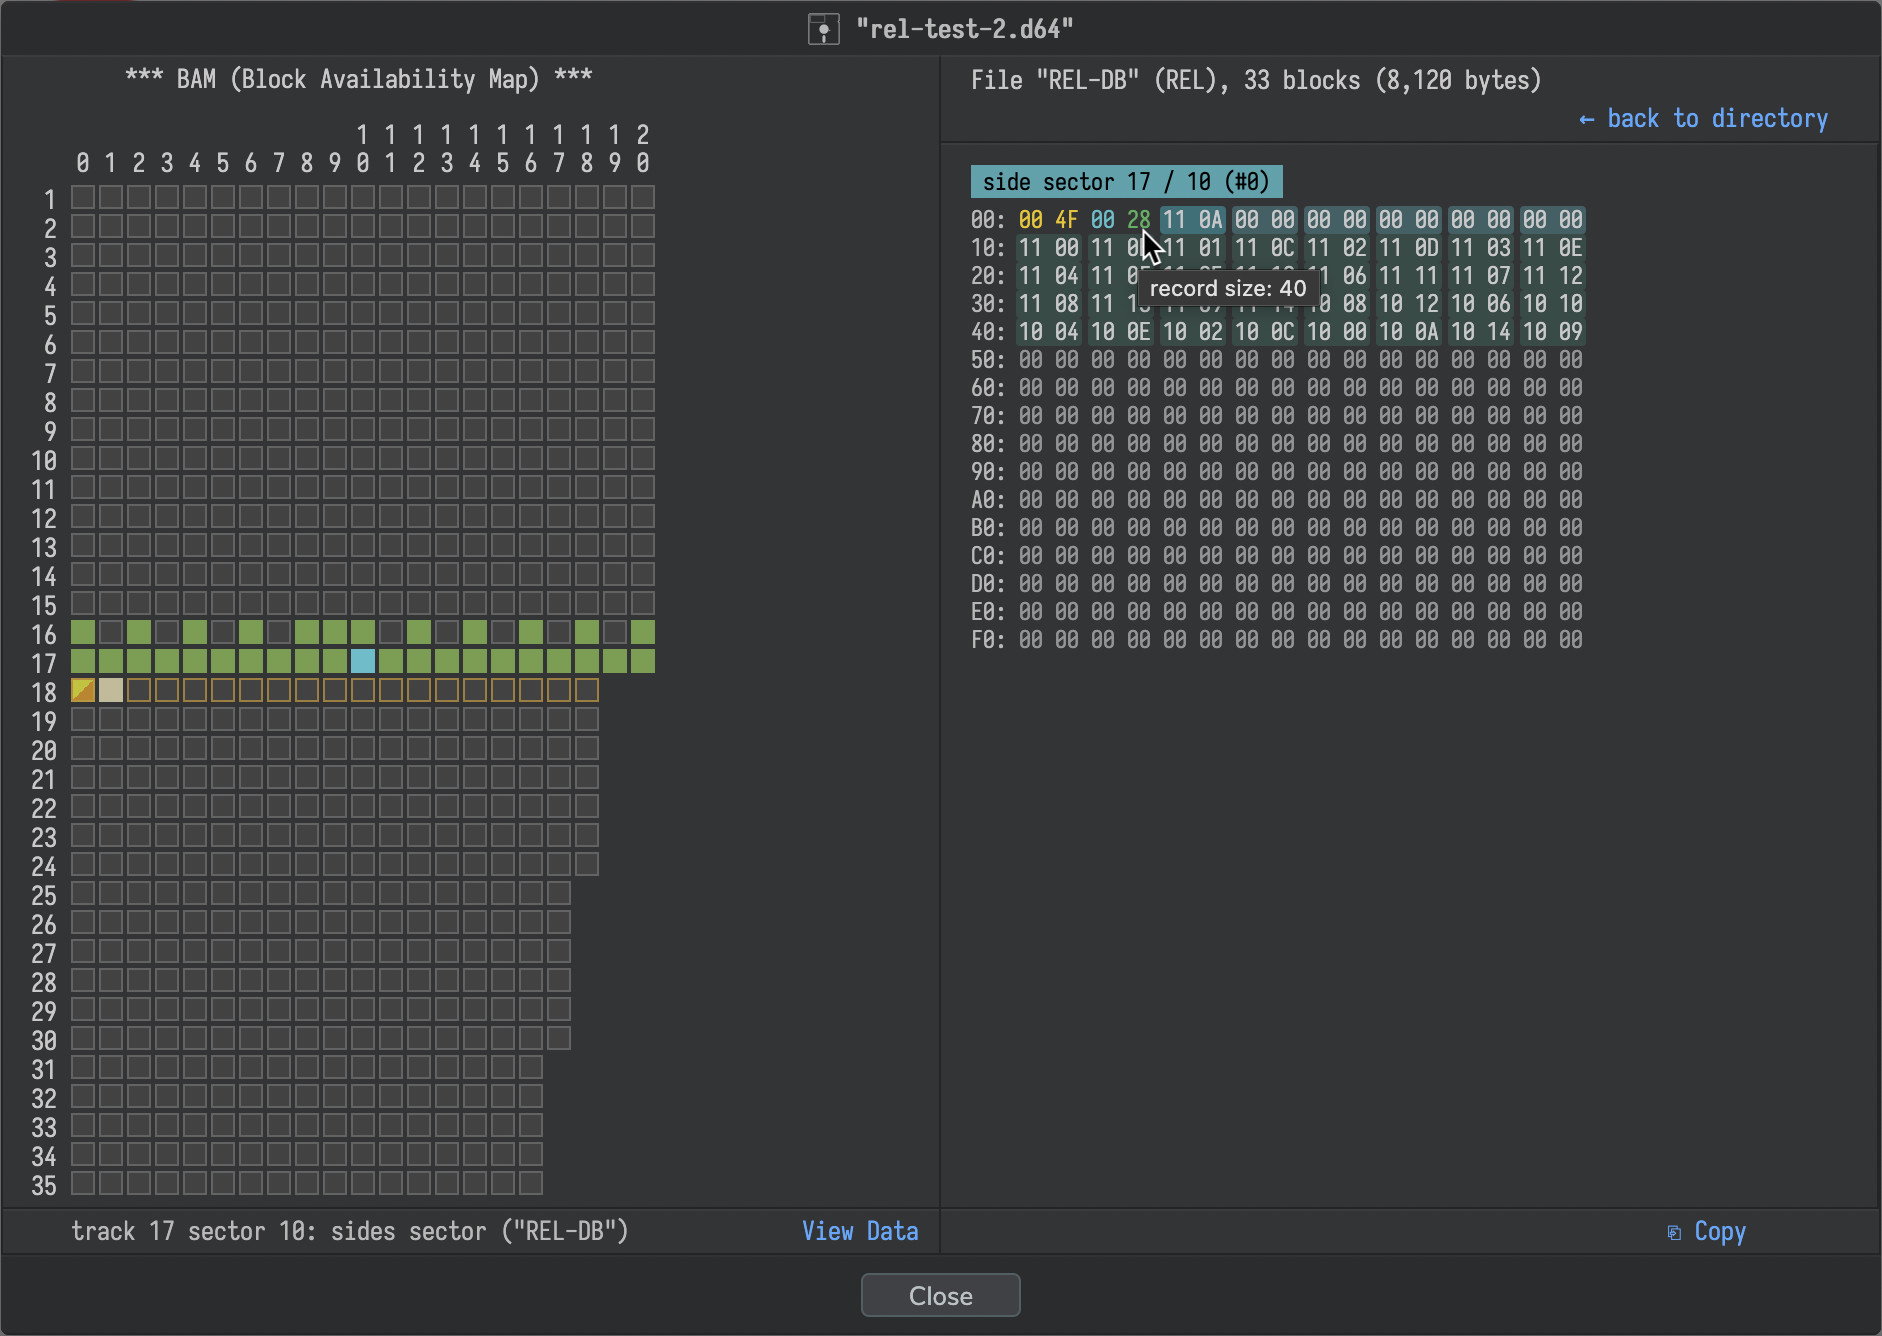The image size is (1882, 1336).
Task: Go back to directory via the link
Action: [1703, 118]
